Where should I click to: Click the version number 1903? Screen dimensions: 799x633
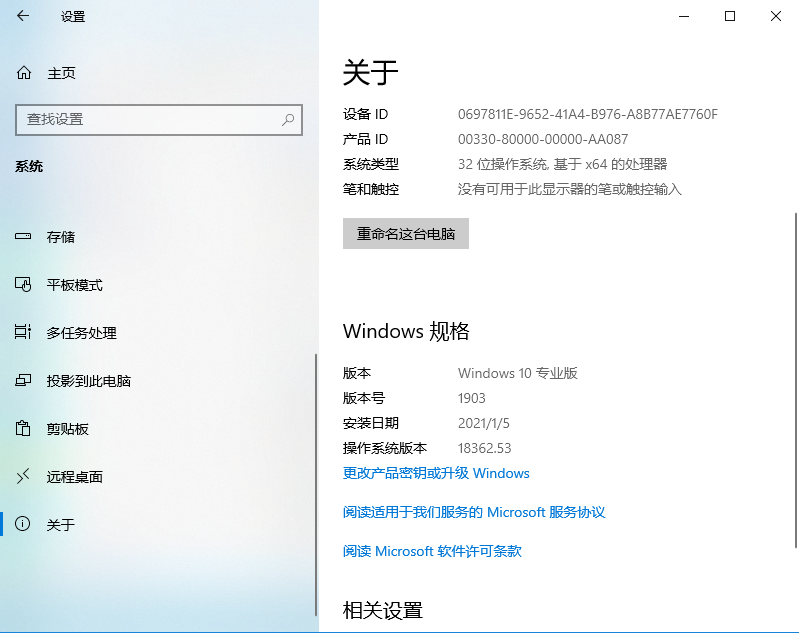point(472,398)
